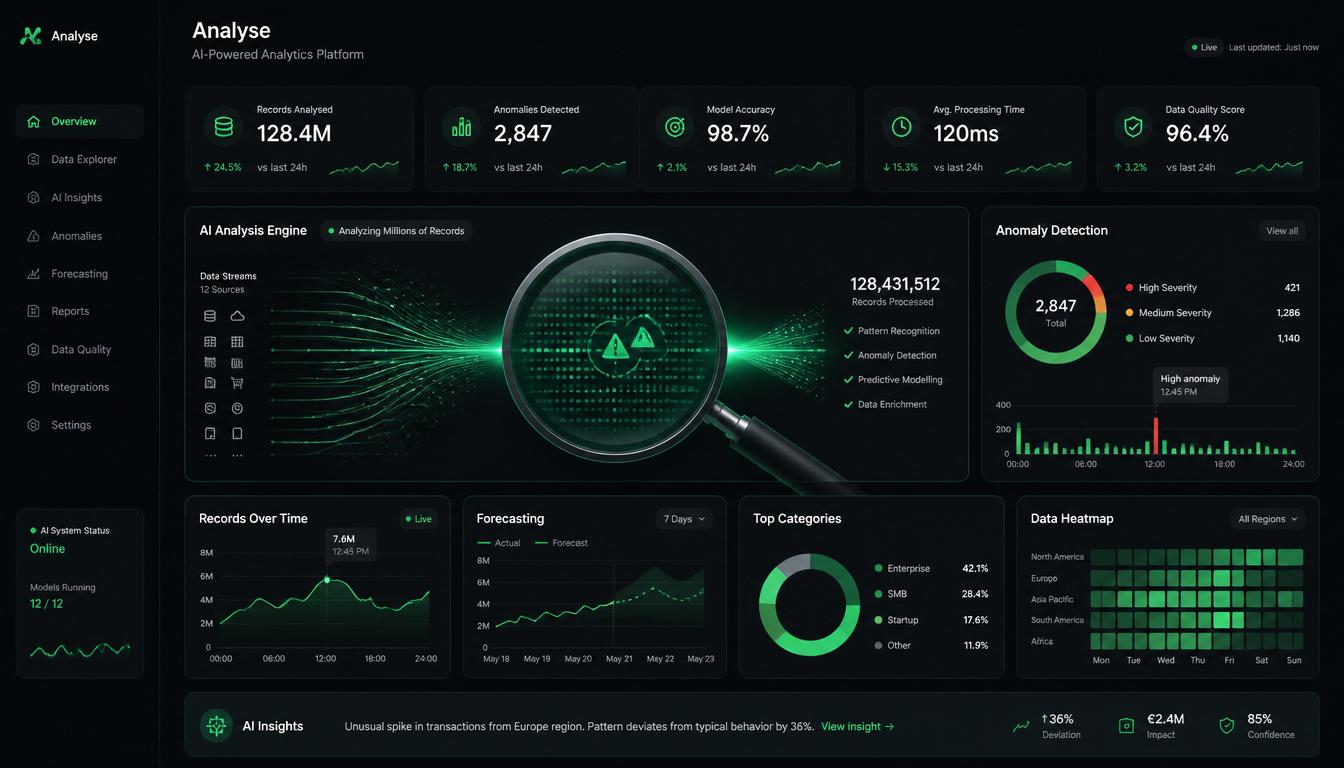Click the Impact money icon

click(x=1126, y=727)
